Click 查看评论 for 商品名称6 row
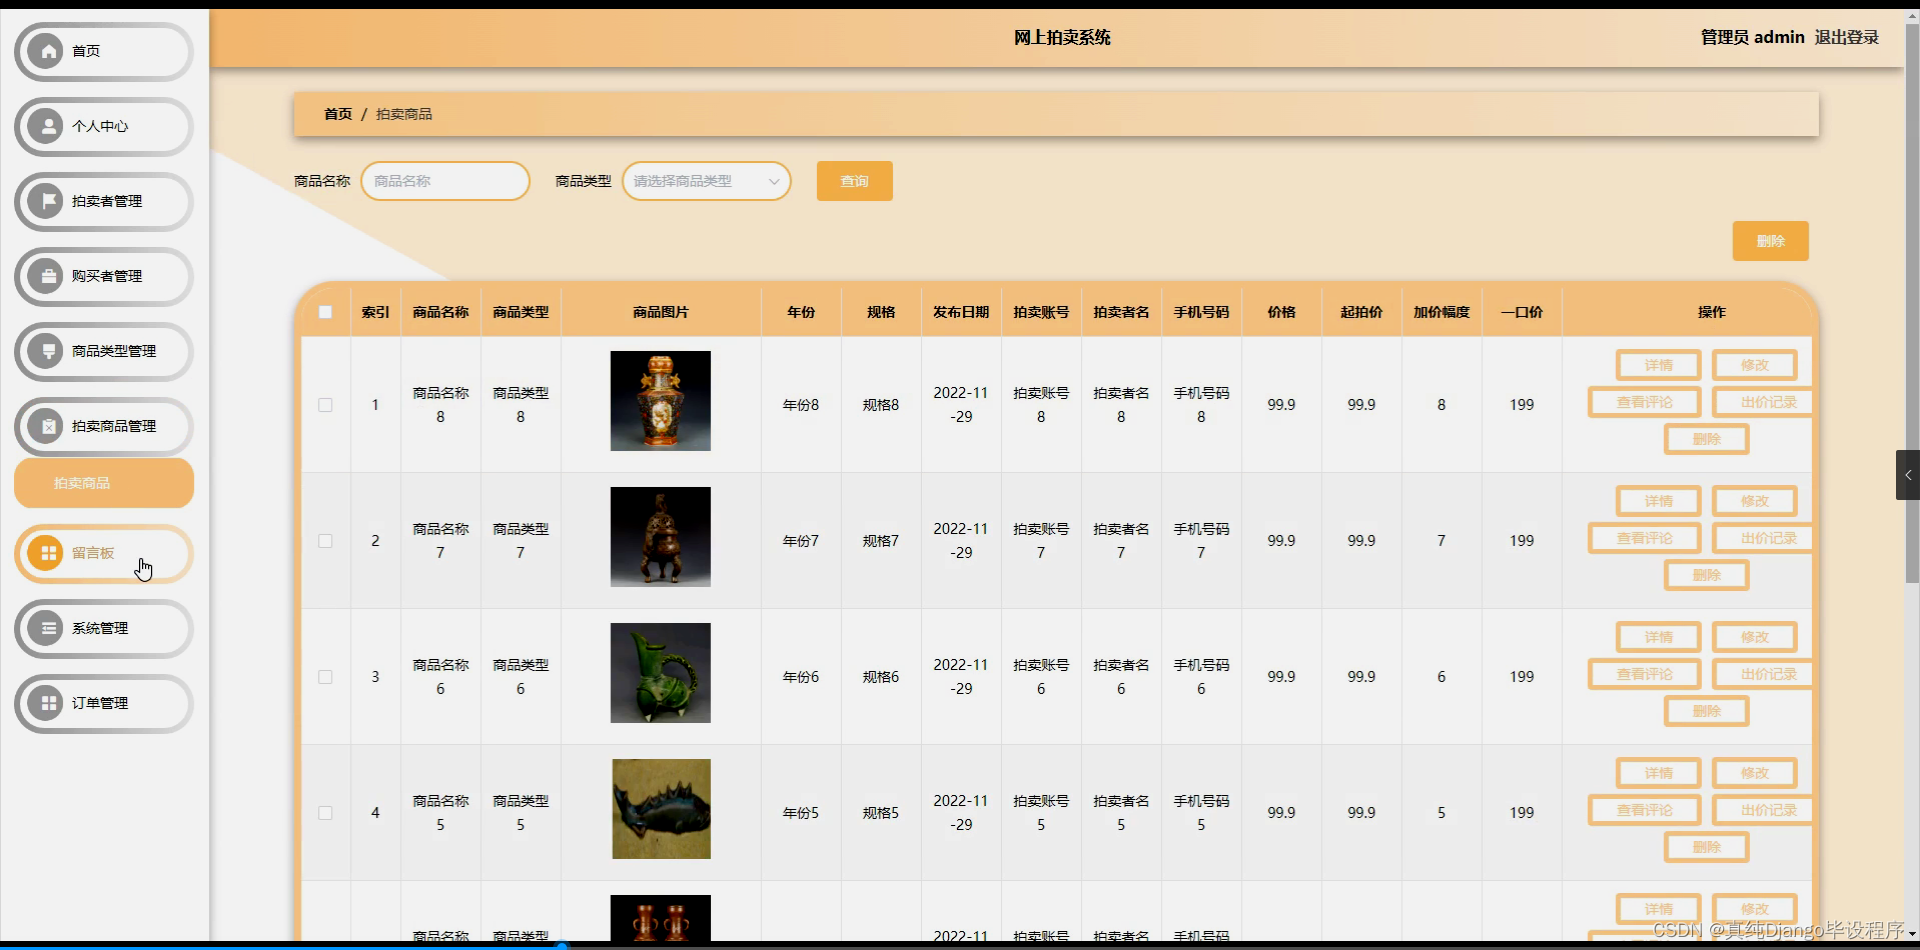This screenshot has width=1920, height=950. (1644, 674)
